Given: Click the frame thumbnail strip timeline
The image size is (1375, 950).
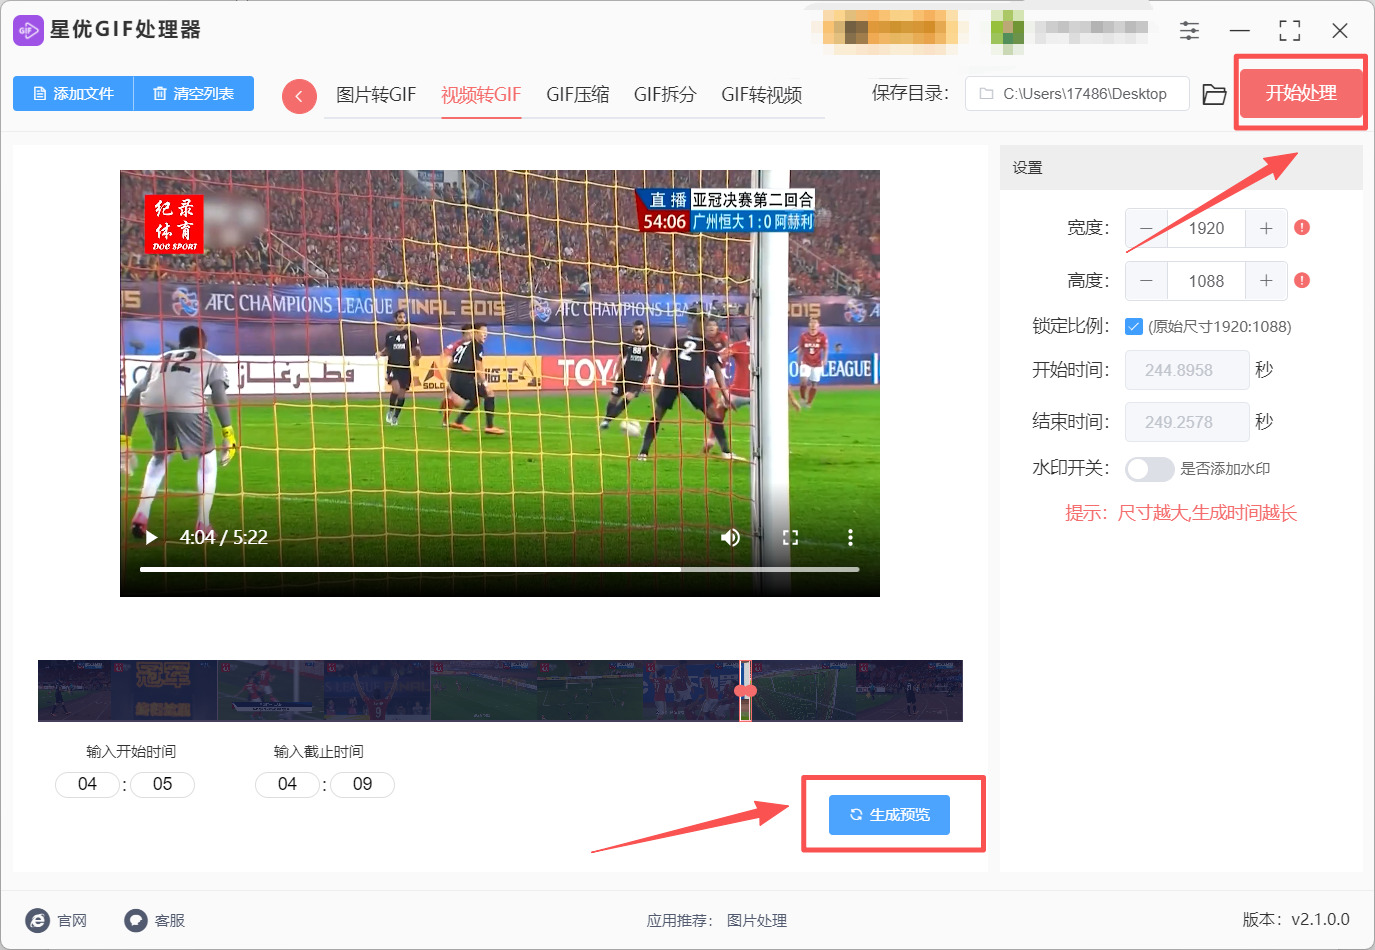Looking at the screenshot, I should tap(500, 691).
